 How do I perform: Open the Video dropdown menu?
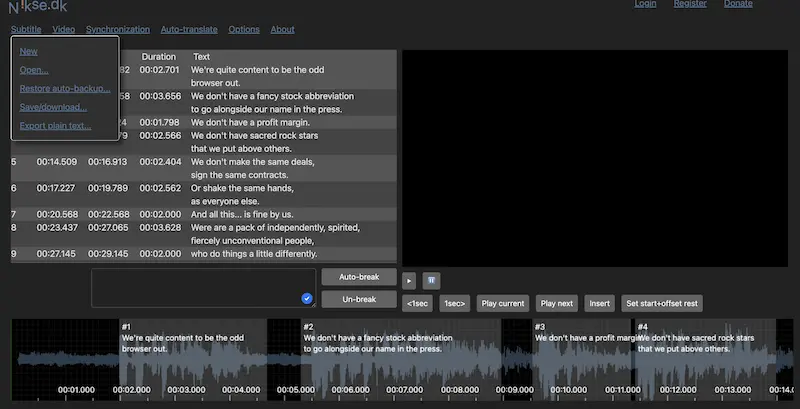(x=64, y=30)
